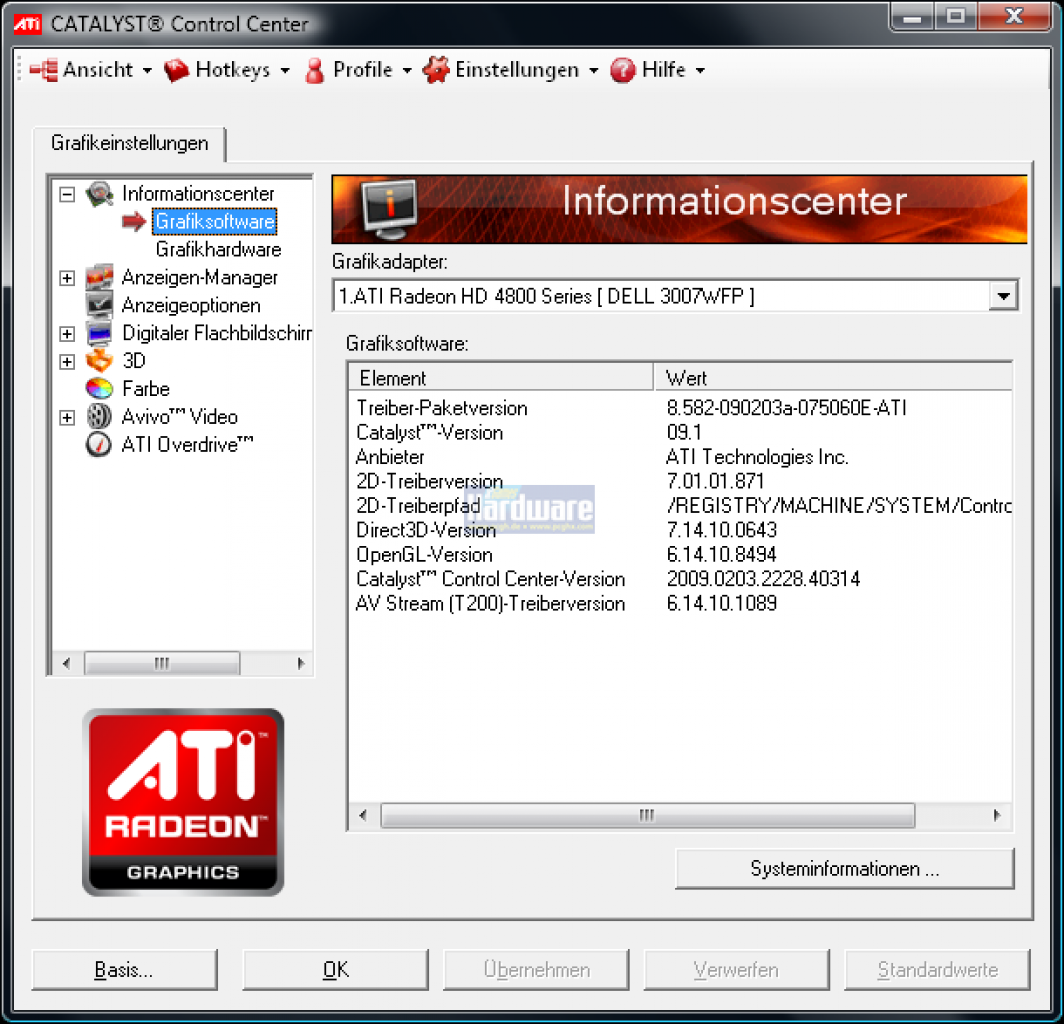1064x1024 pixels.
Task: Select the Treiber-Paketversion row
Action: tap(680, 408)
